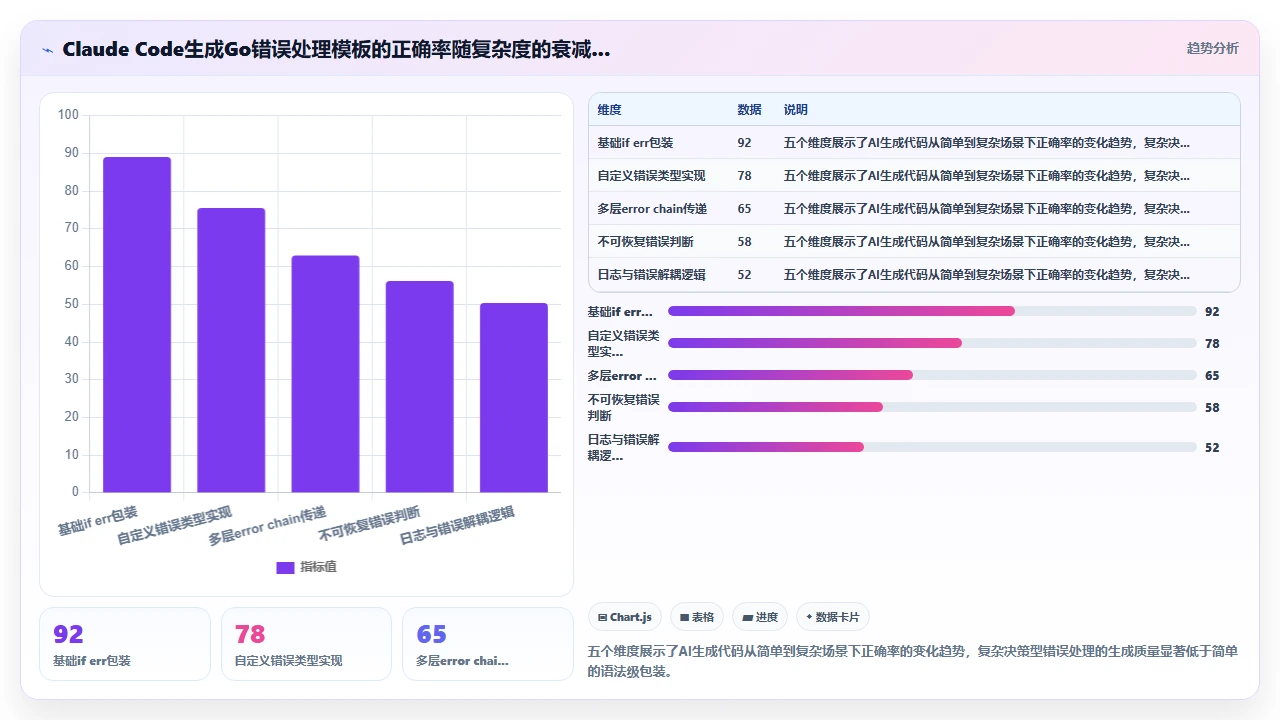Click the 数据 column header

tap(749, 110)
